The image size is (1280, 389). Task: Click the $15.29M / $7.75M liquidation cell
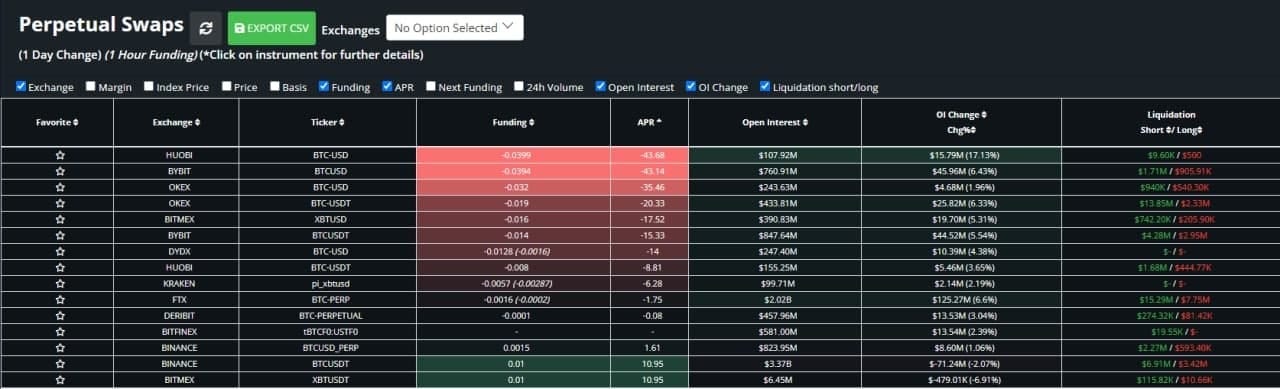pyautogui.click(x=1170, y=299)
